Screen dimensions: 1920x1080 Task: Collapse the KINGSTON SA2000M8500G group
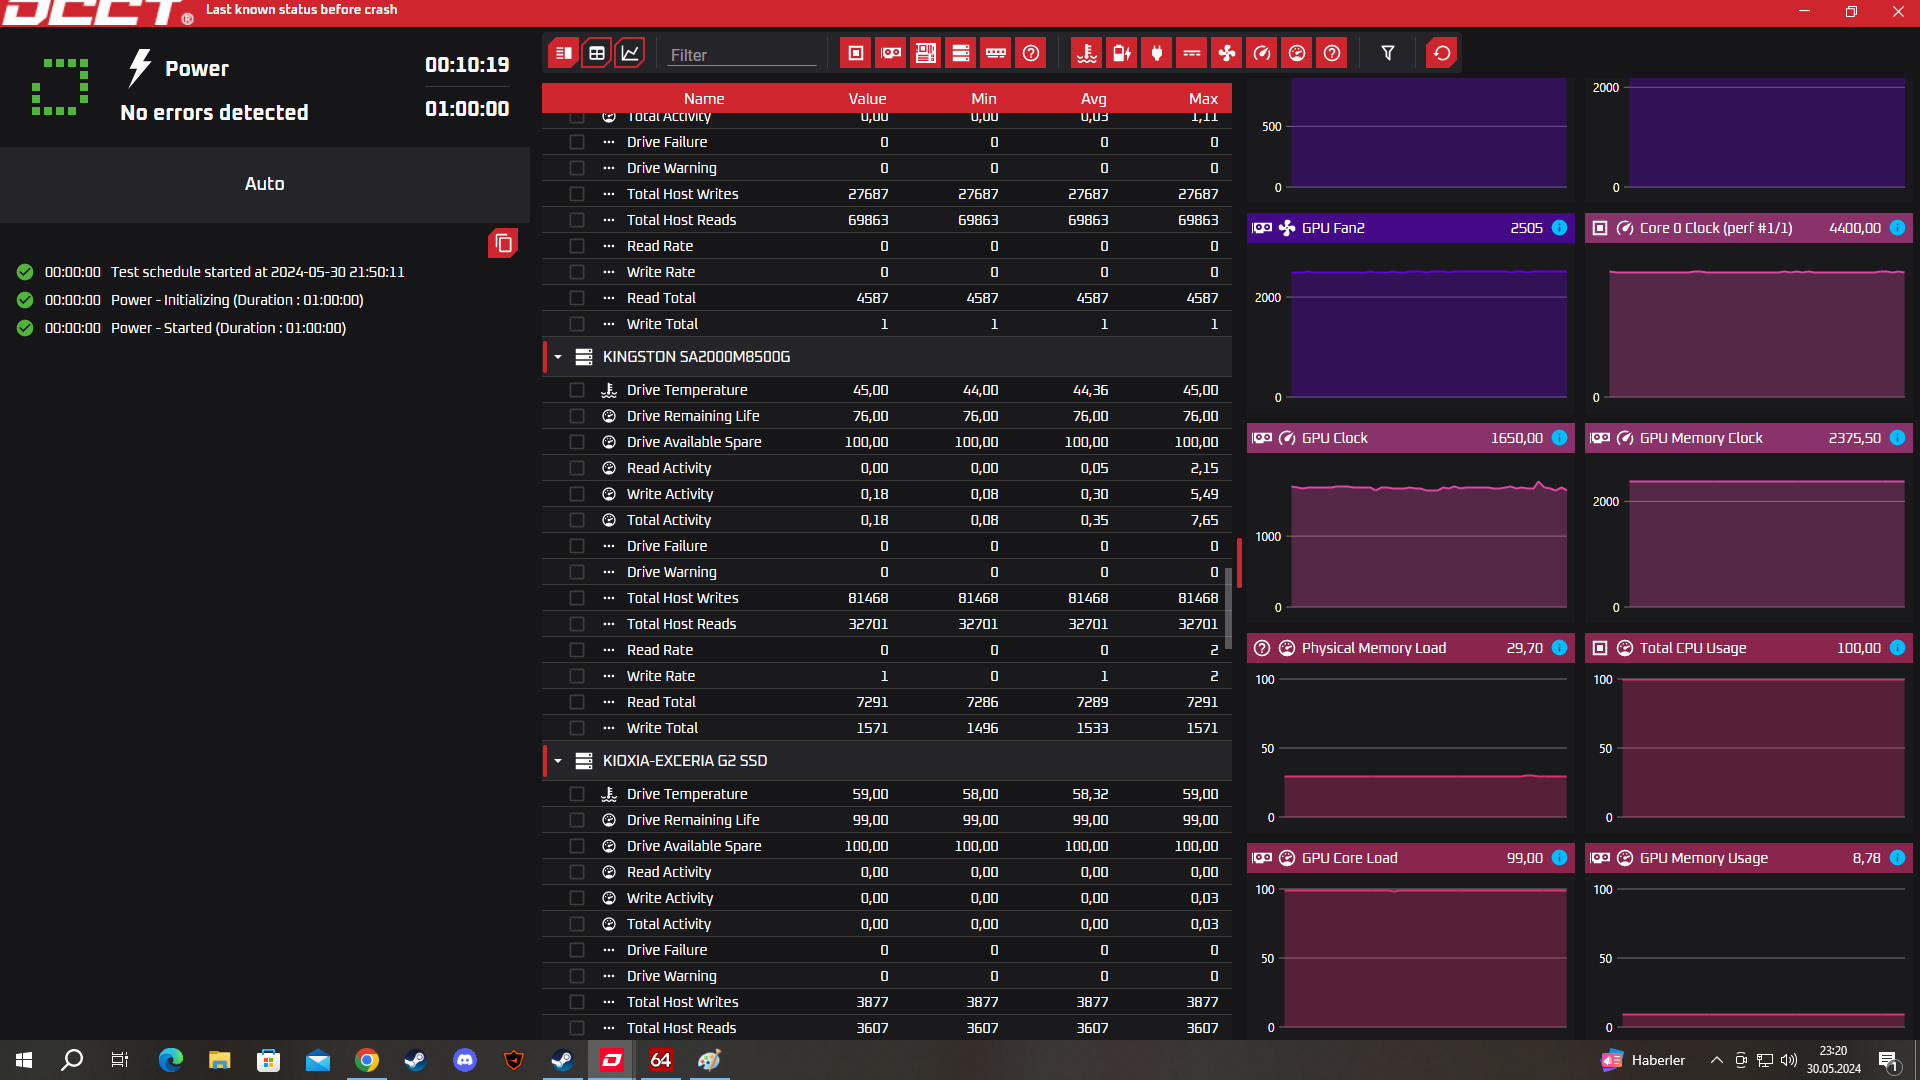(558, 357)
